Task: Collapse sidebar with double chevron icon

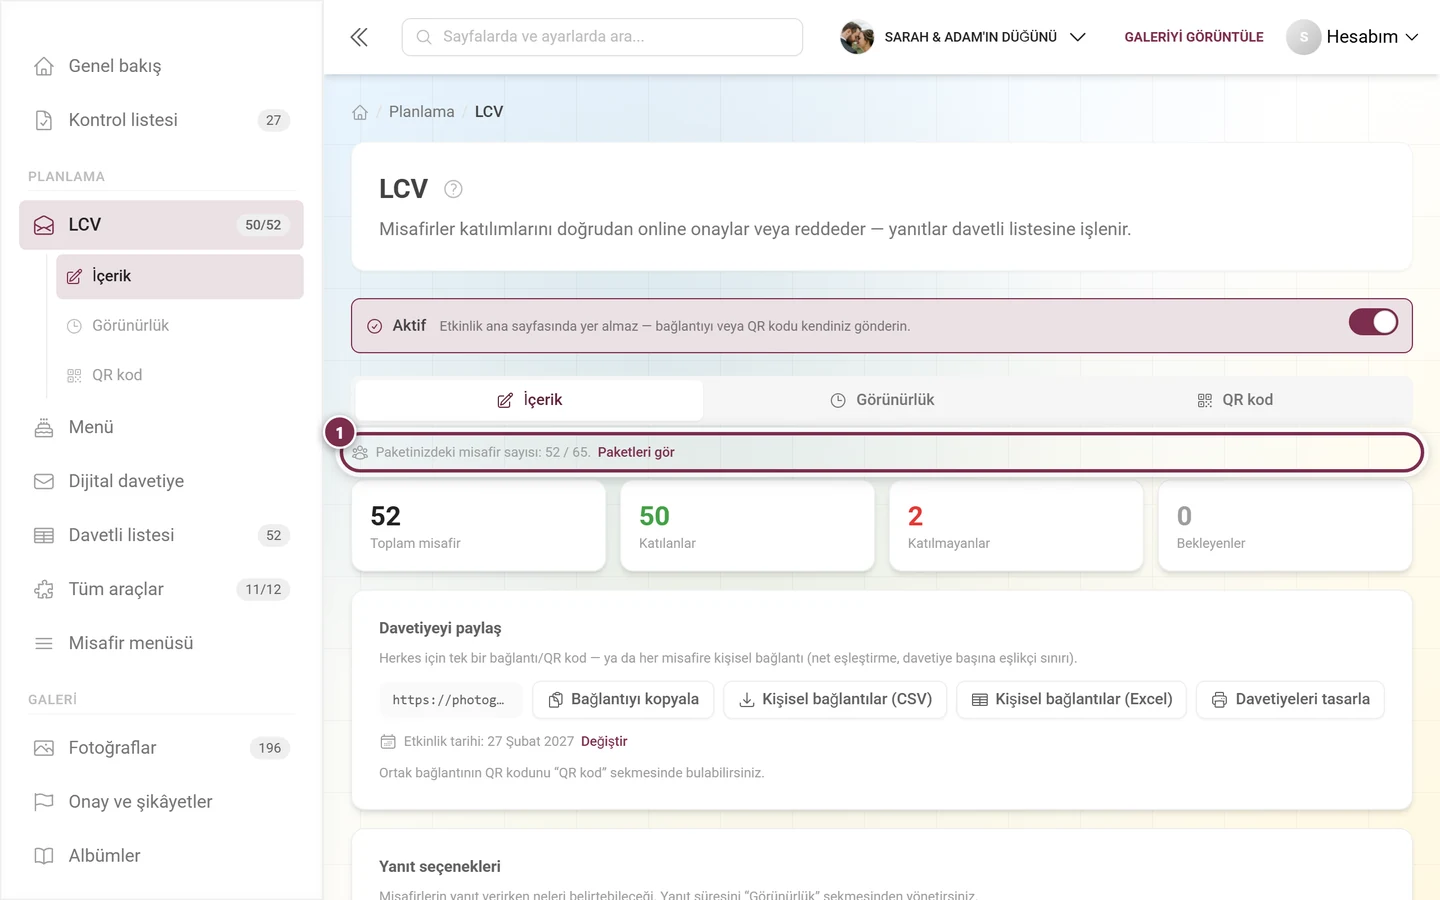Action: point(359,37)
